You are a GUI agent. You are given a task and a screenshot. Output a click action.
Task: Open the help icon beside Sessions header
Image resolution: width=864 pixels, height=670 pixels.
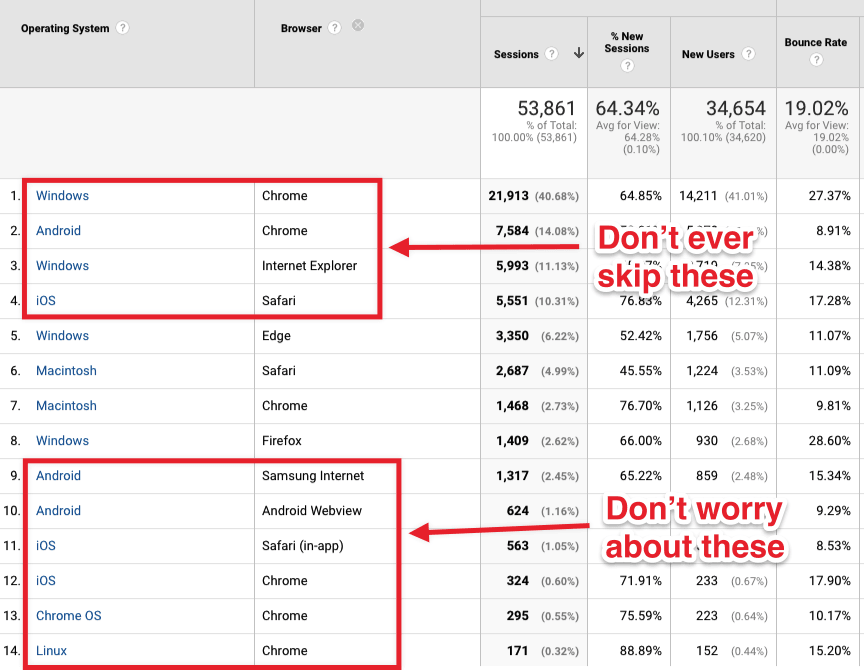[x=551, y=53]
